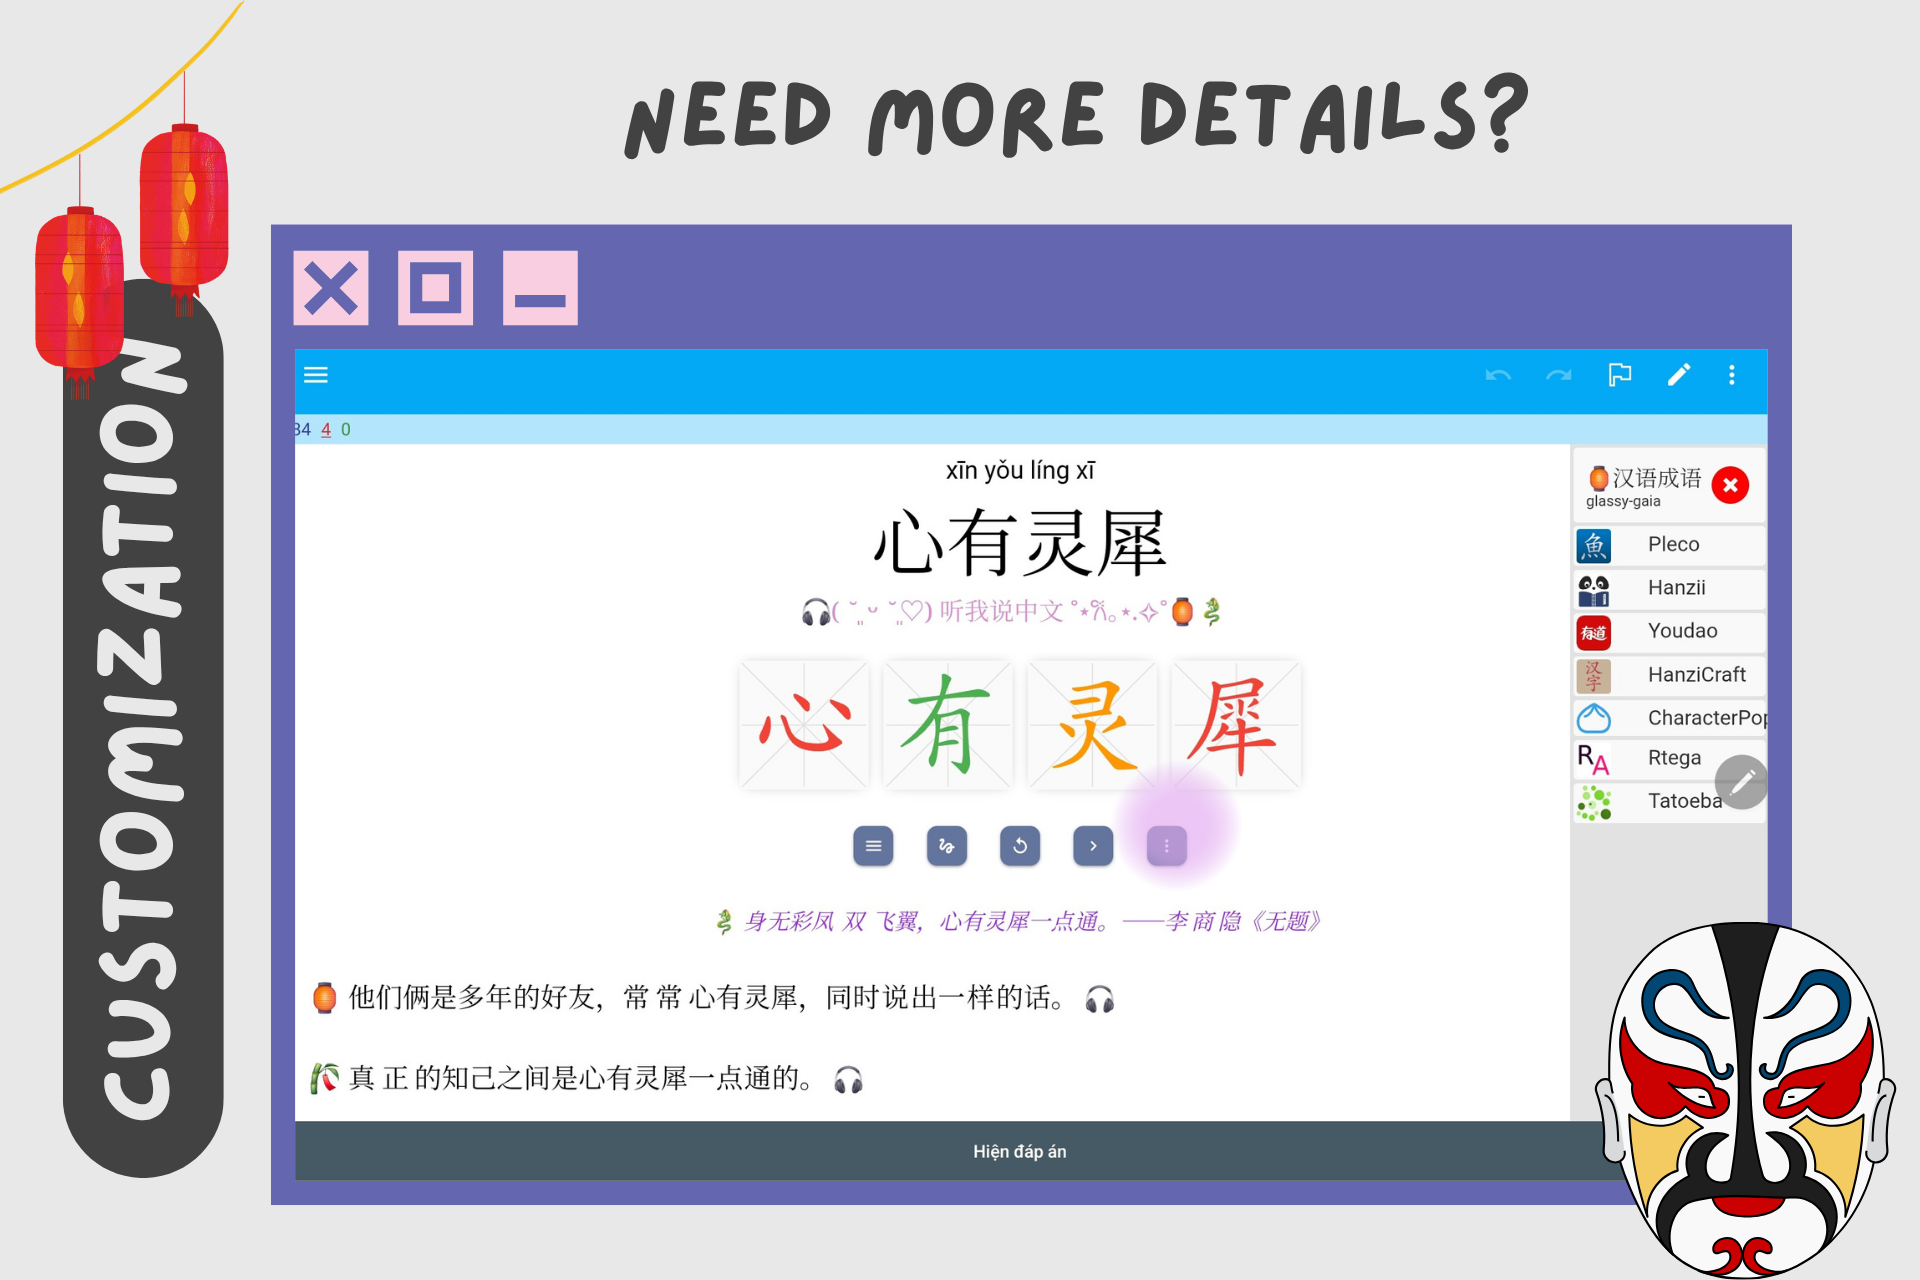Viewport: 1920px width, 1280px height.
Task: Replay the stroke animation
Action: 1020,846
